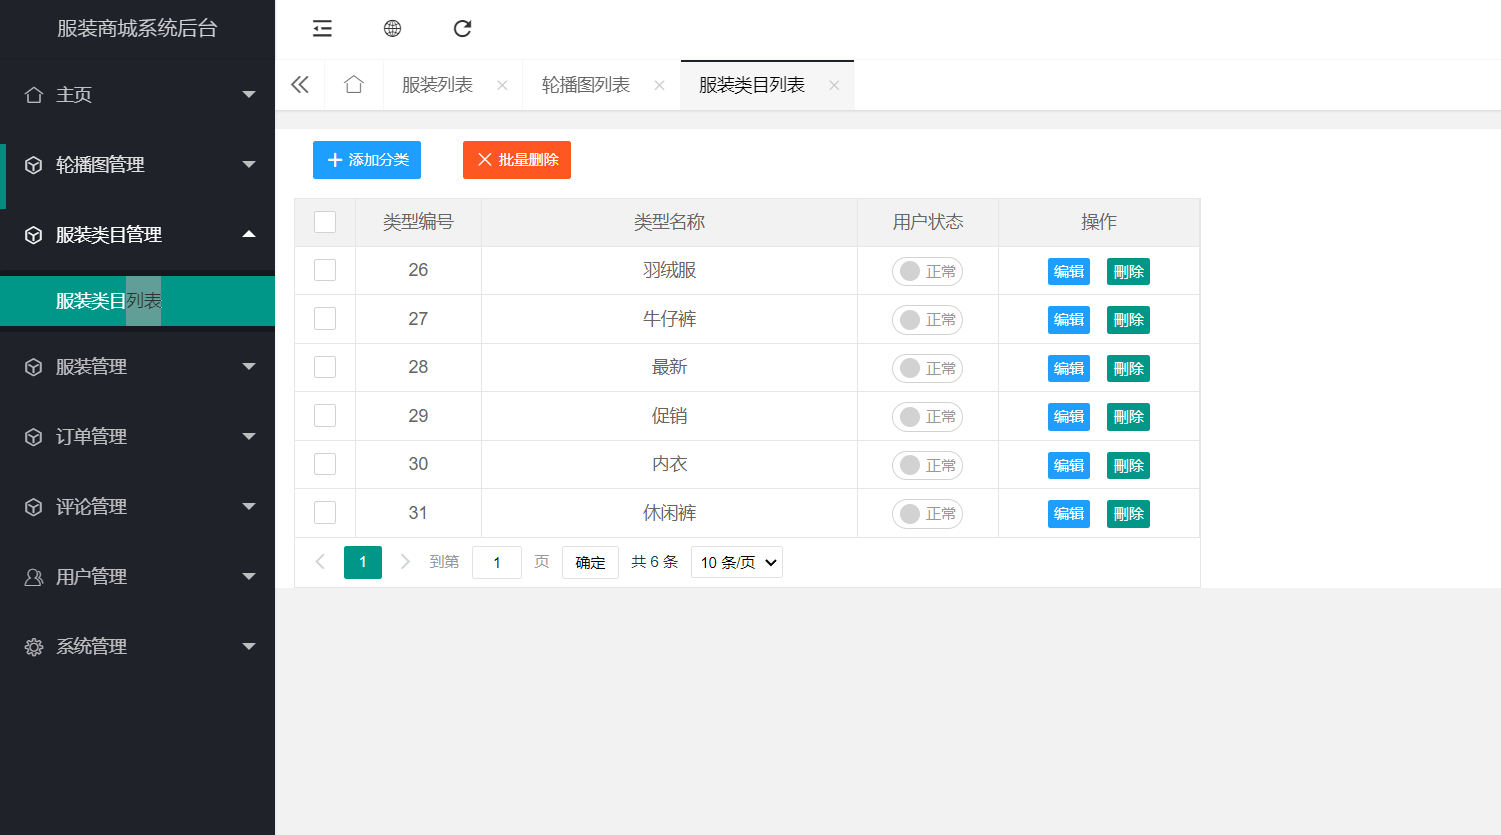Open the 10条/页 page size dropdown

[x=737, y=562]
